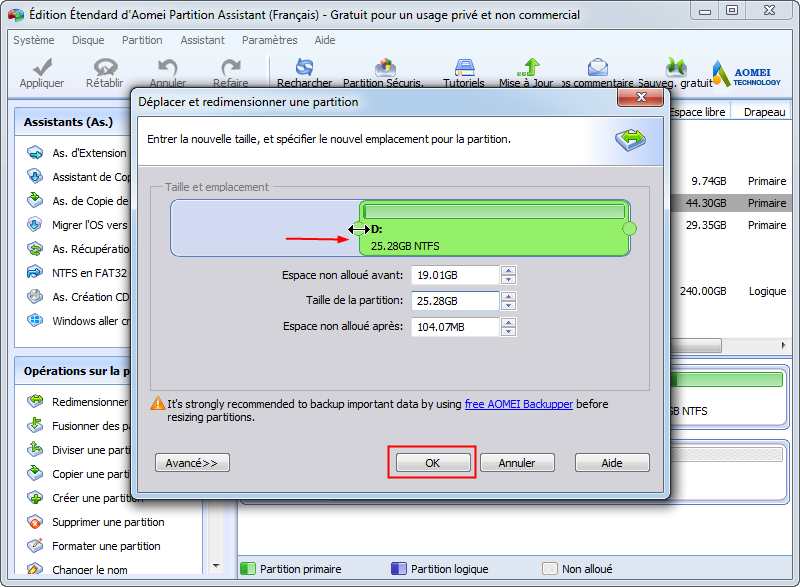Viewport: 800px width, 587px height.
Task: Click the Non alloué legend swatch
Action: (x=549, y=569)
